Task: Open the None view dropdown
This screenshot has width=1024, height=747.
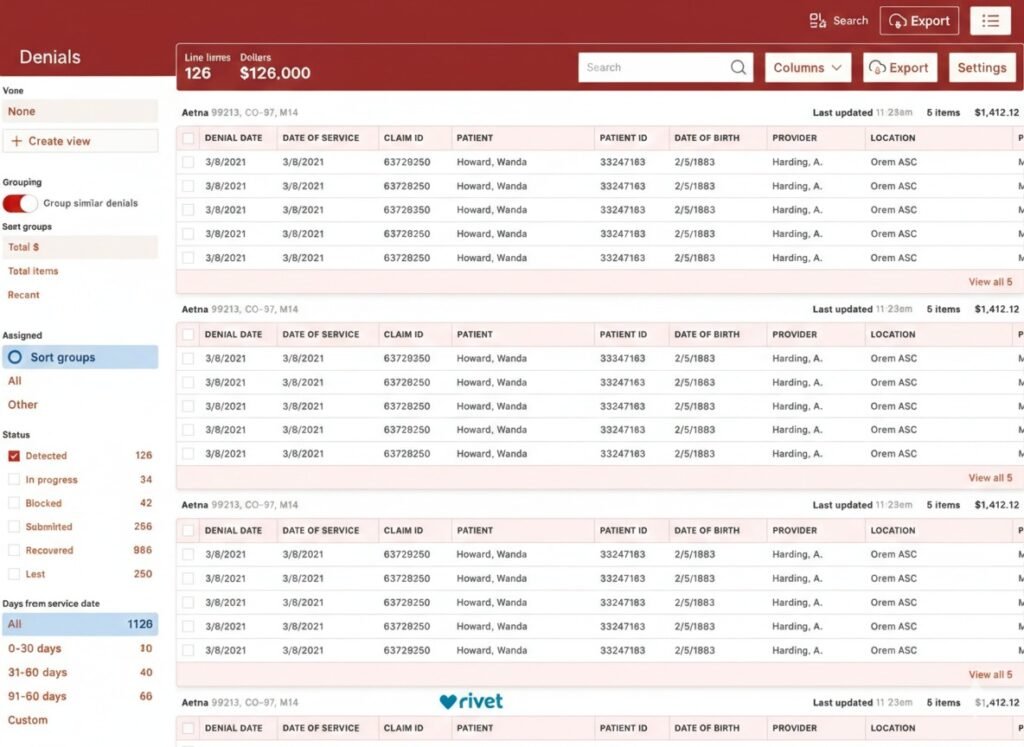Action: click(80, 112)
